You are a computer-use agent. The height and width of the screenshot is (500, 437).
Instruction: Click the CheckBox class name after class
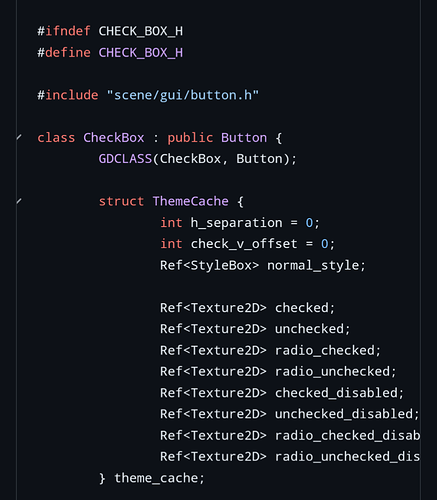pyautogui.click(x=114, y=138)
